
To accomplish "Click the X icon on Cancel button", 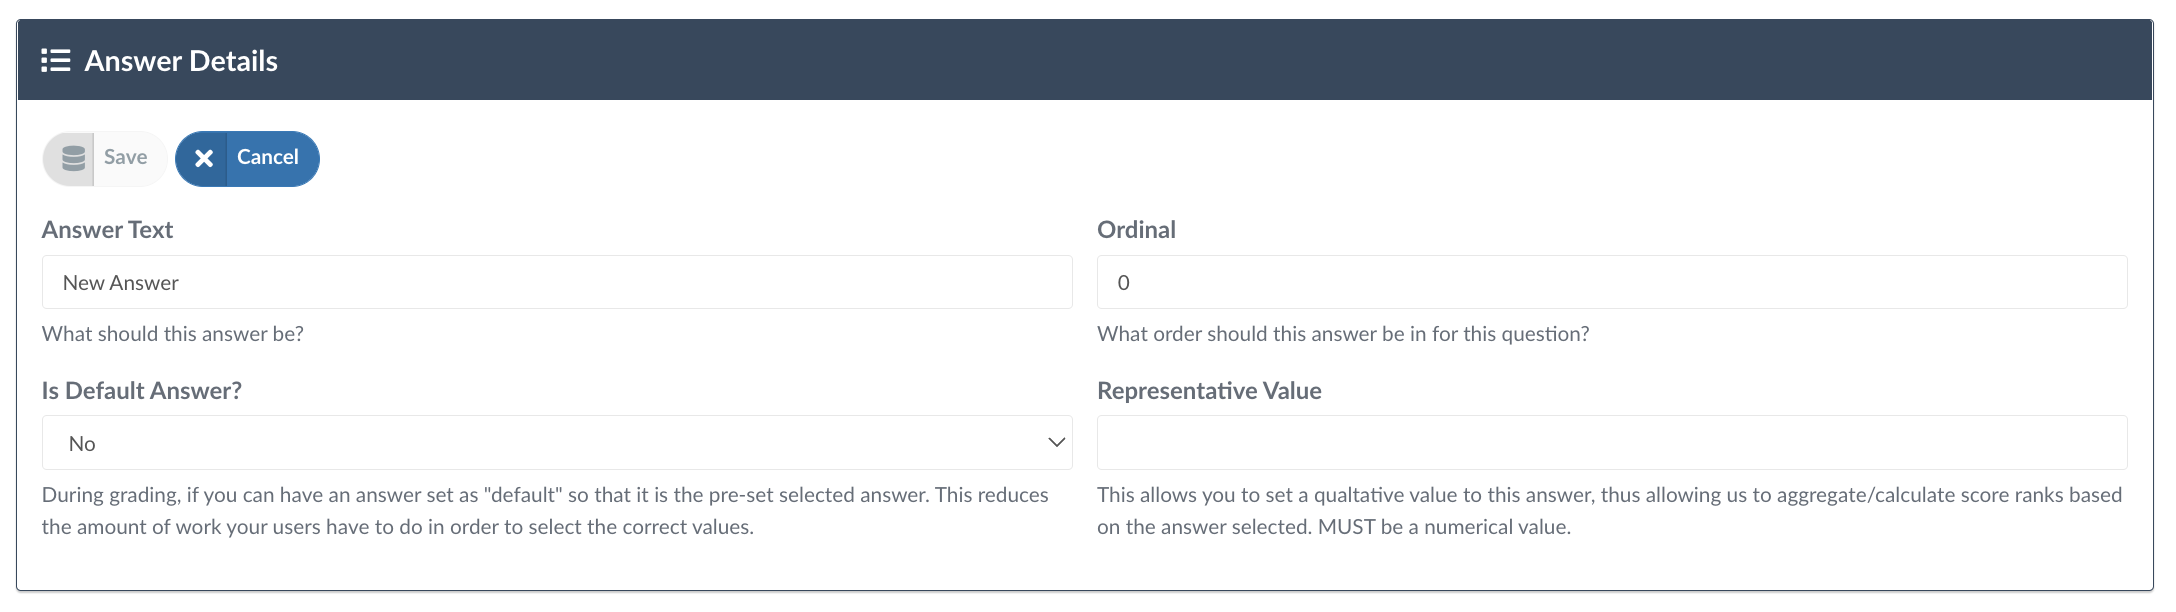I will tap(203, 158).
